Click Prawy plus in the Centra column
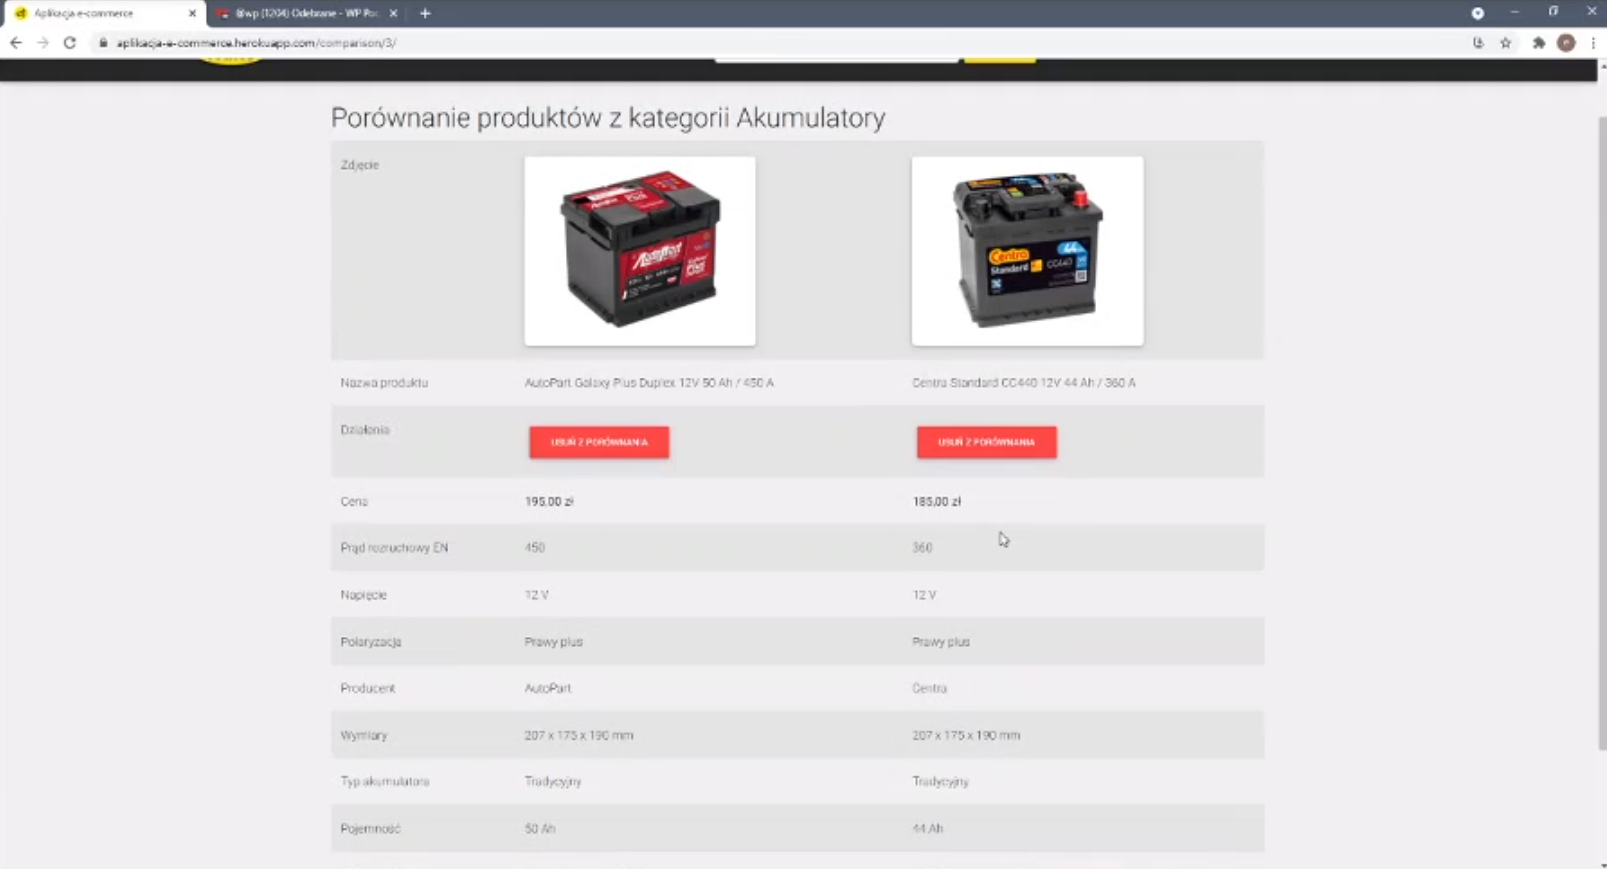The image size is (1607, 869). coord(941,642)
